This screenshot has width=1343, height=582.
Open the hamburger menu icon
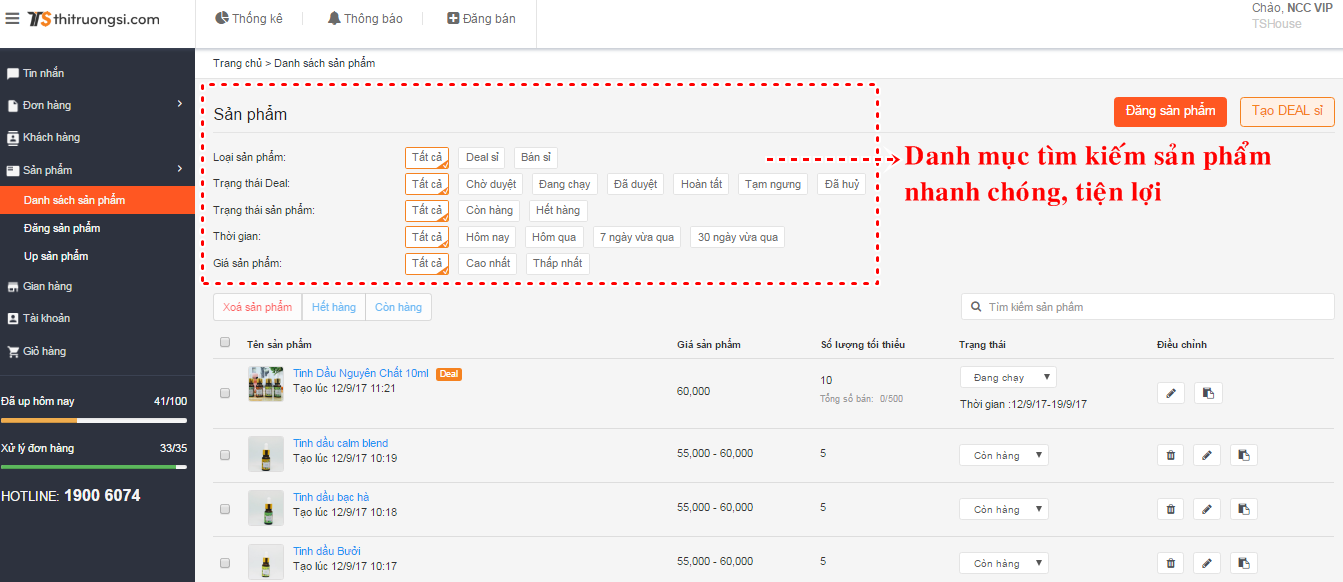coord(12,19)
